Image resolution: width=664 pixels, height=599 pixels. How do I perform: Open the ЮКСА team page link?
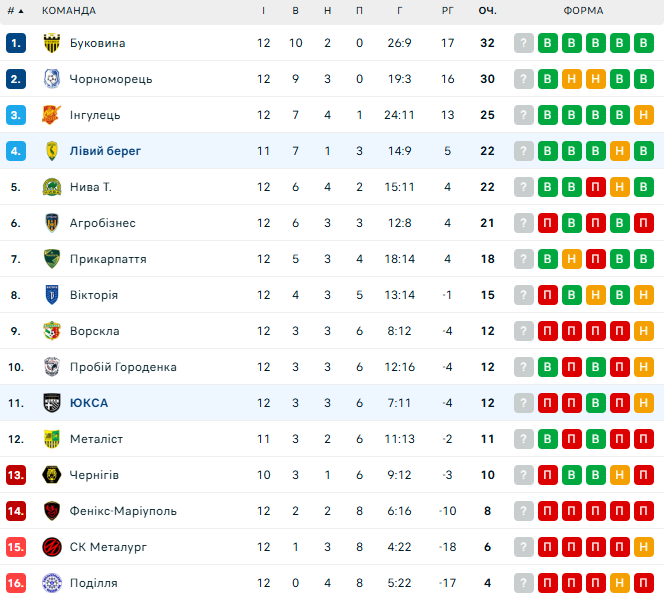click(89, 403)
